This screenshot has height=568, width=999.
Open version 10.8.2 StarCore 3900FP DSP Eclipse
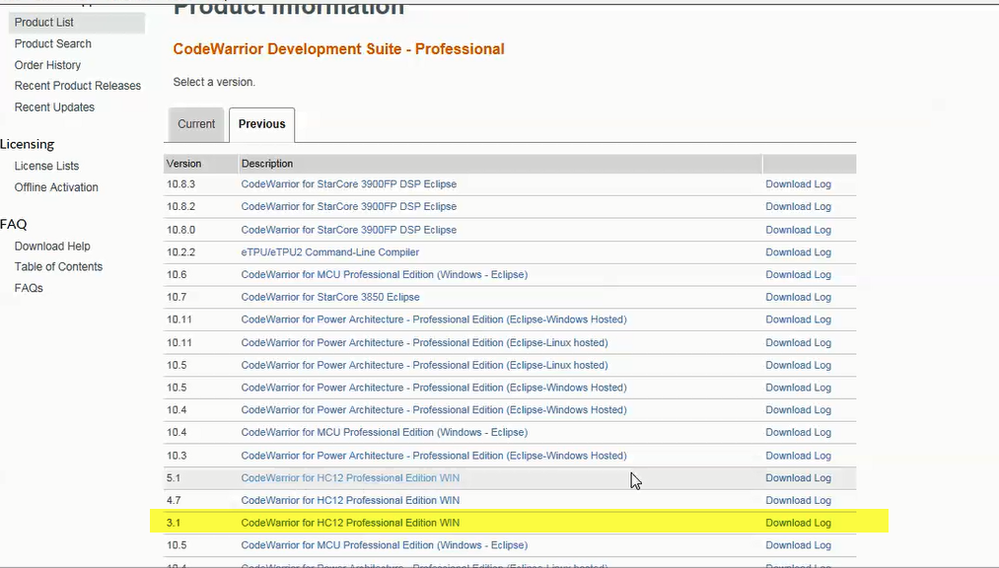pos(349,206)
